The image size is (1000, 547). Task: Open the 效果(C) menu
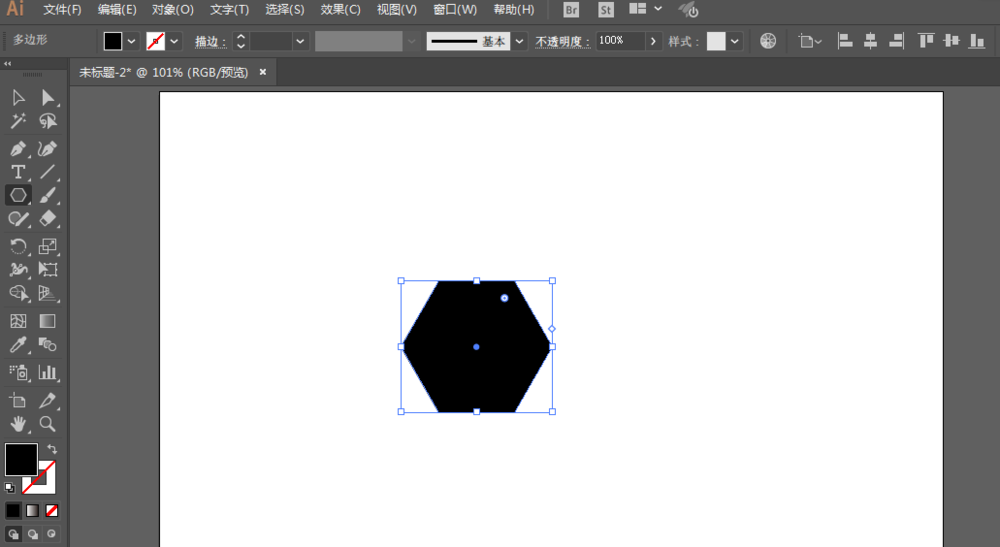tap(340, 10)
